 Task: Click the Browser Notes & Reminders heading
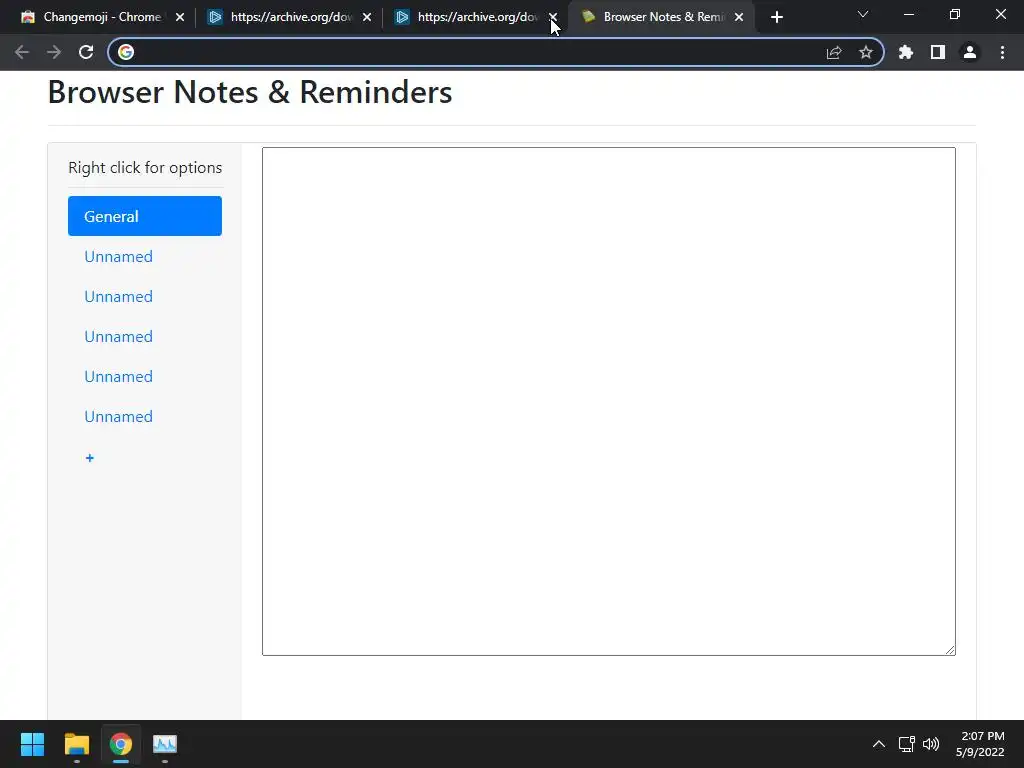click(x=249, y=92)
